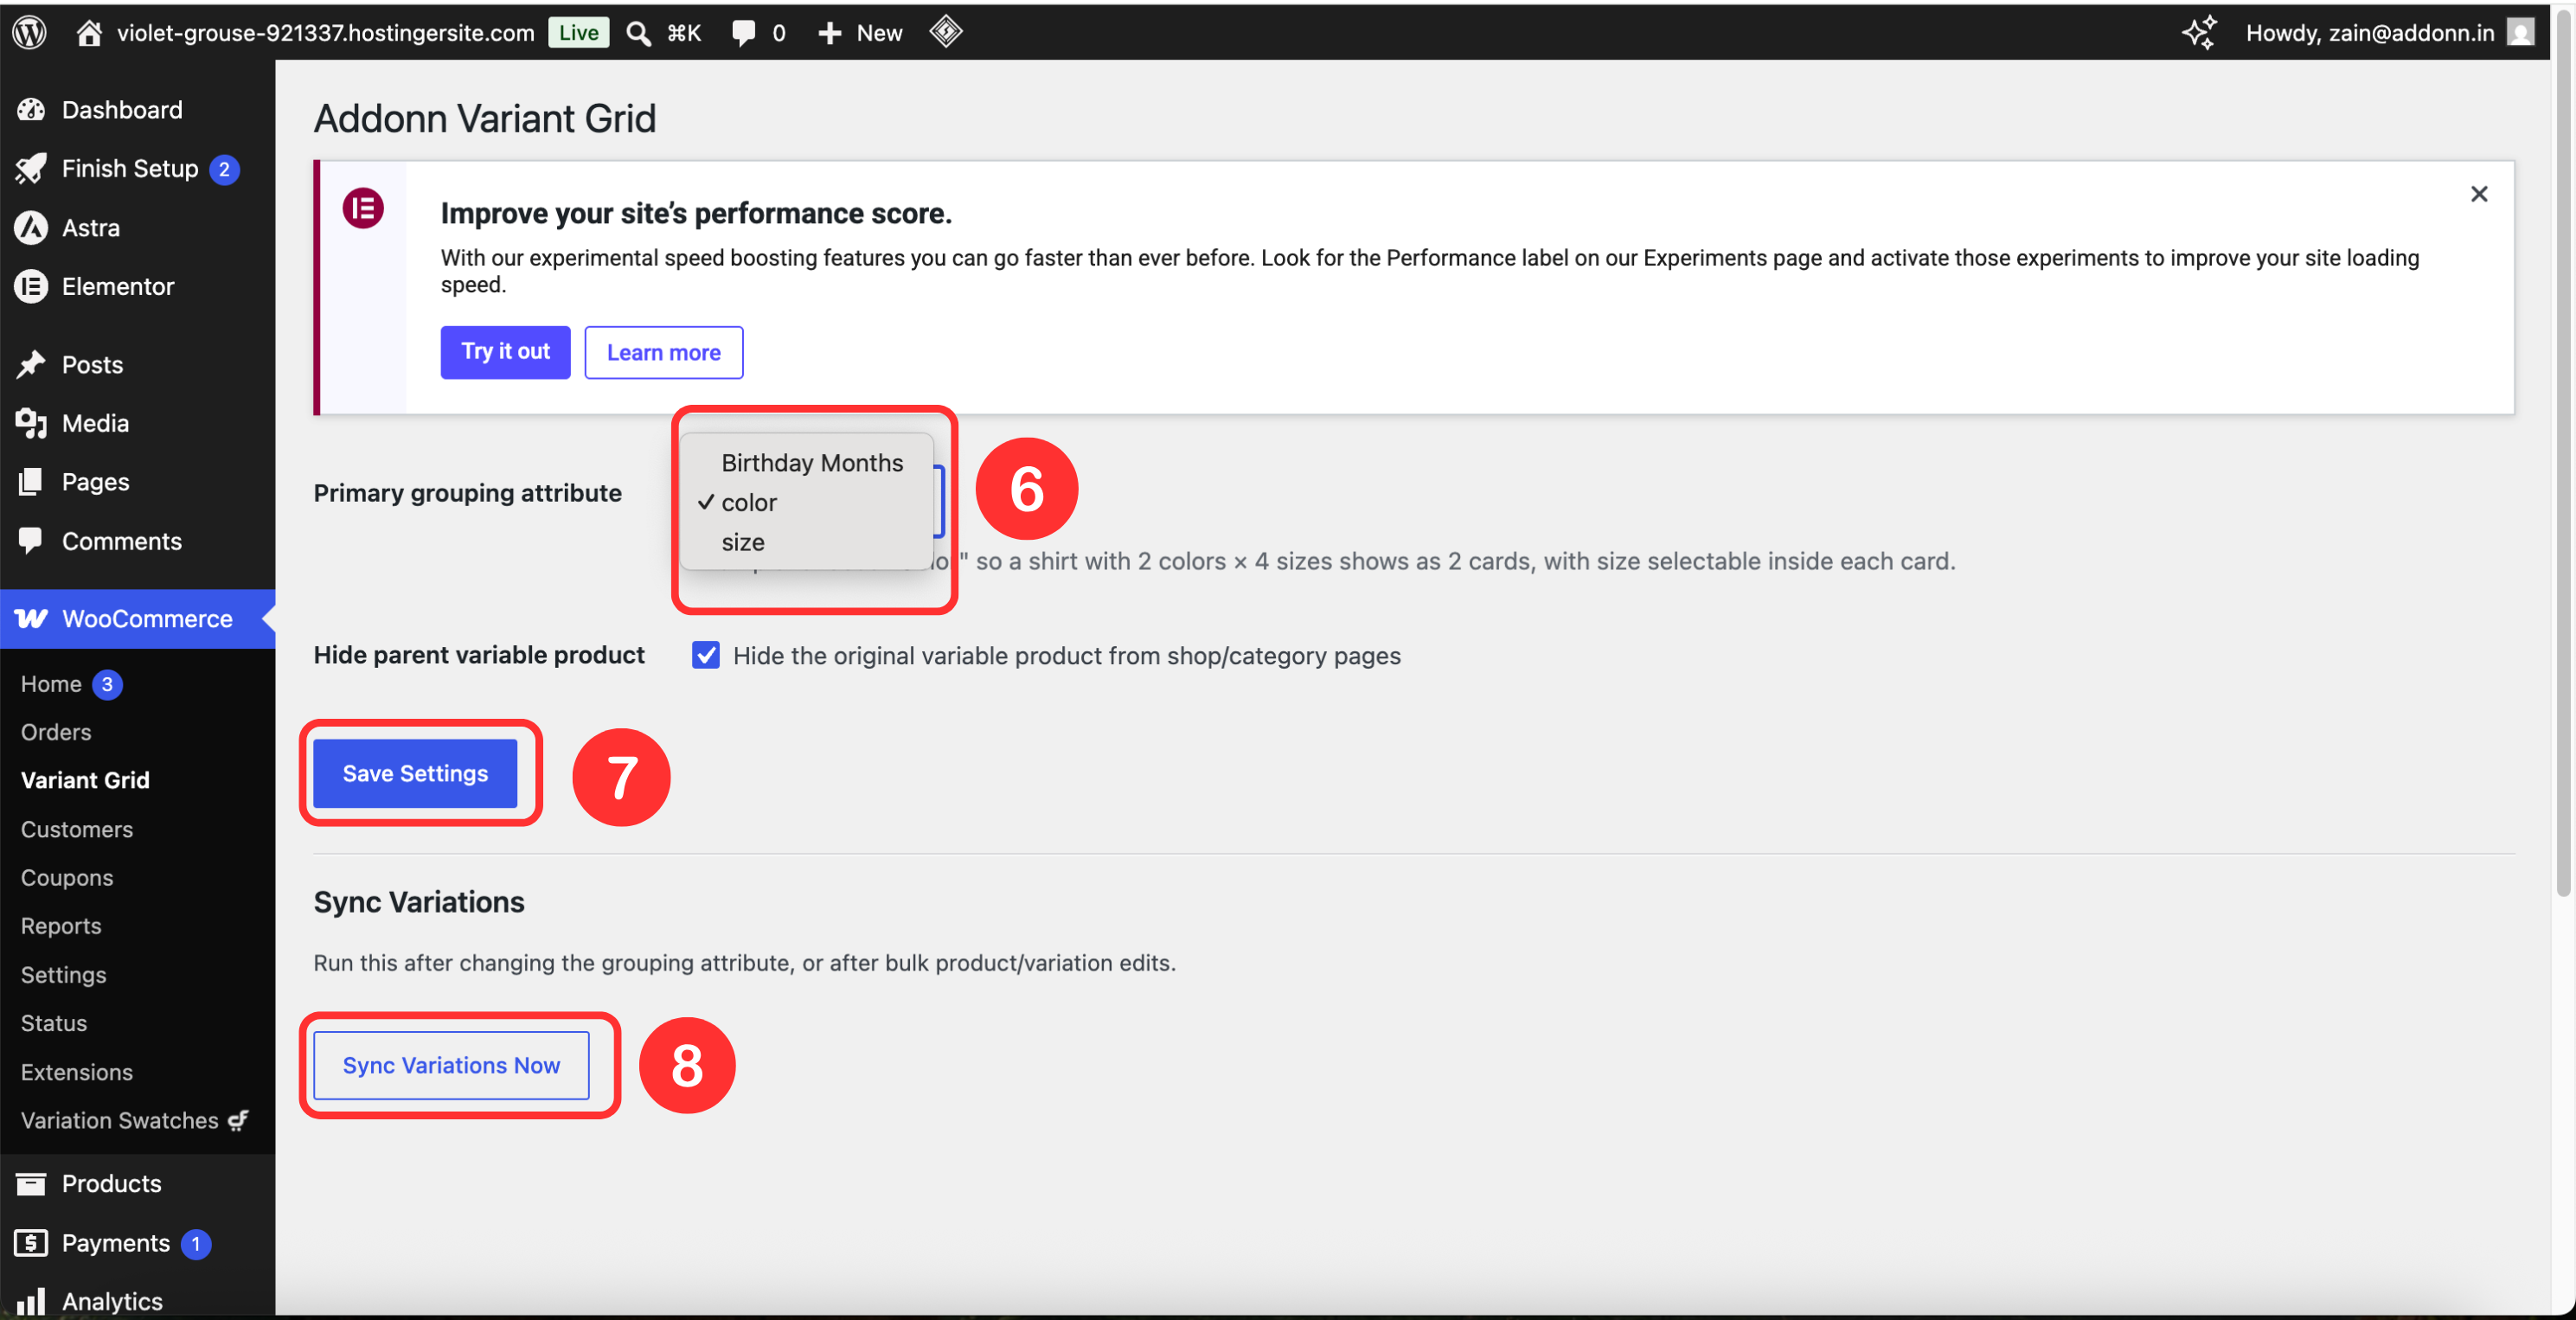The height and width of the screenshot is (1320, 2576).
Task: Click the WooCommerce logo icon
Action: 31,619
